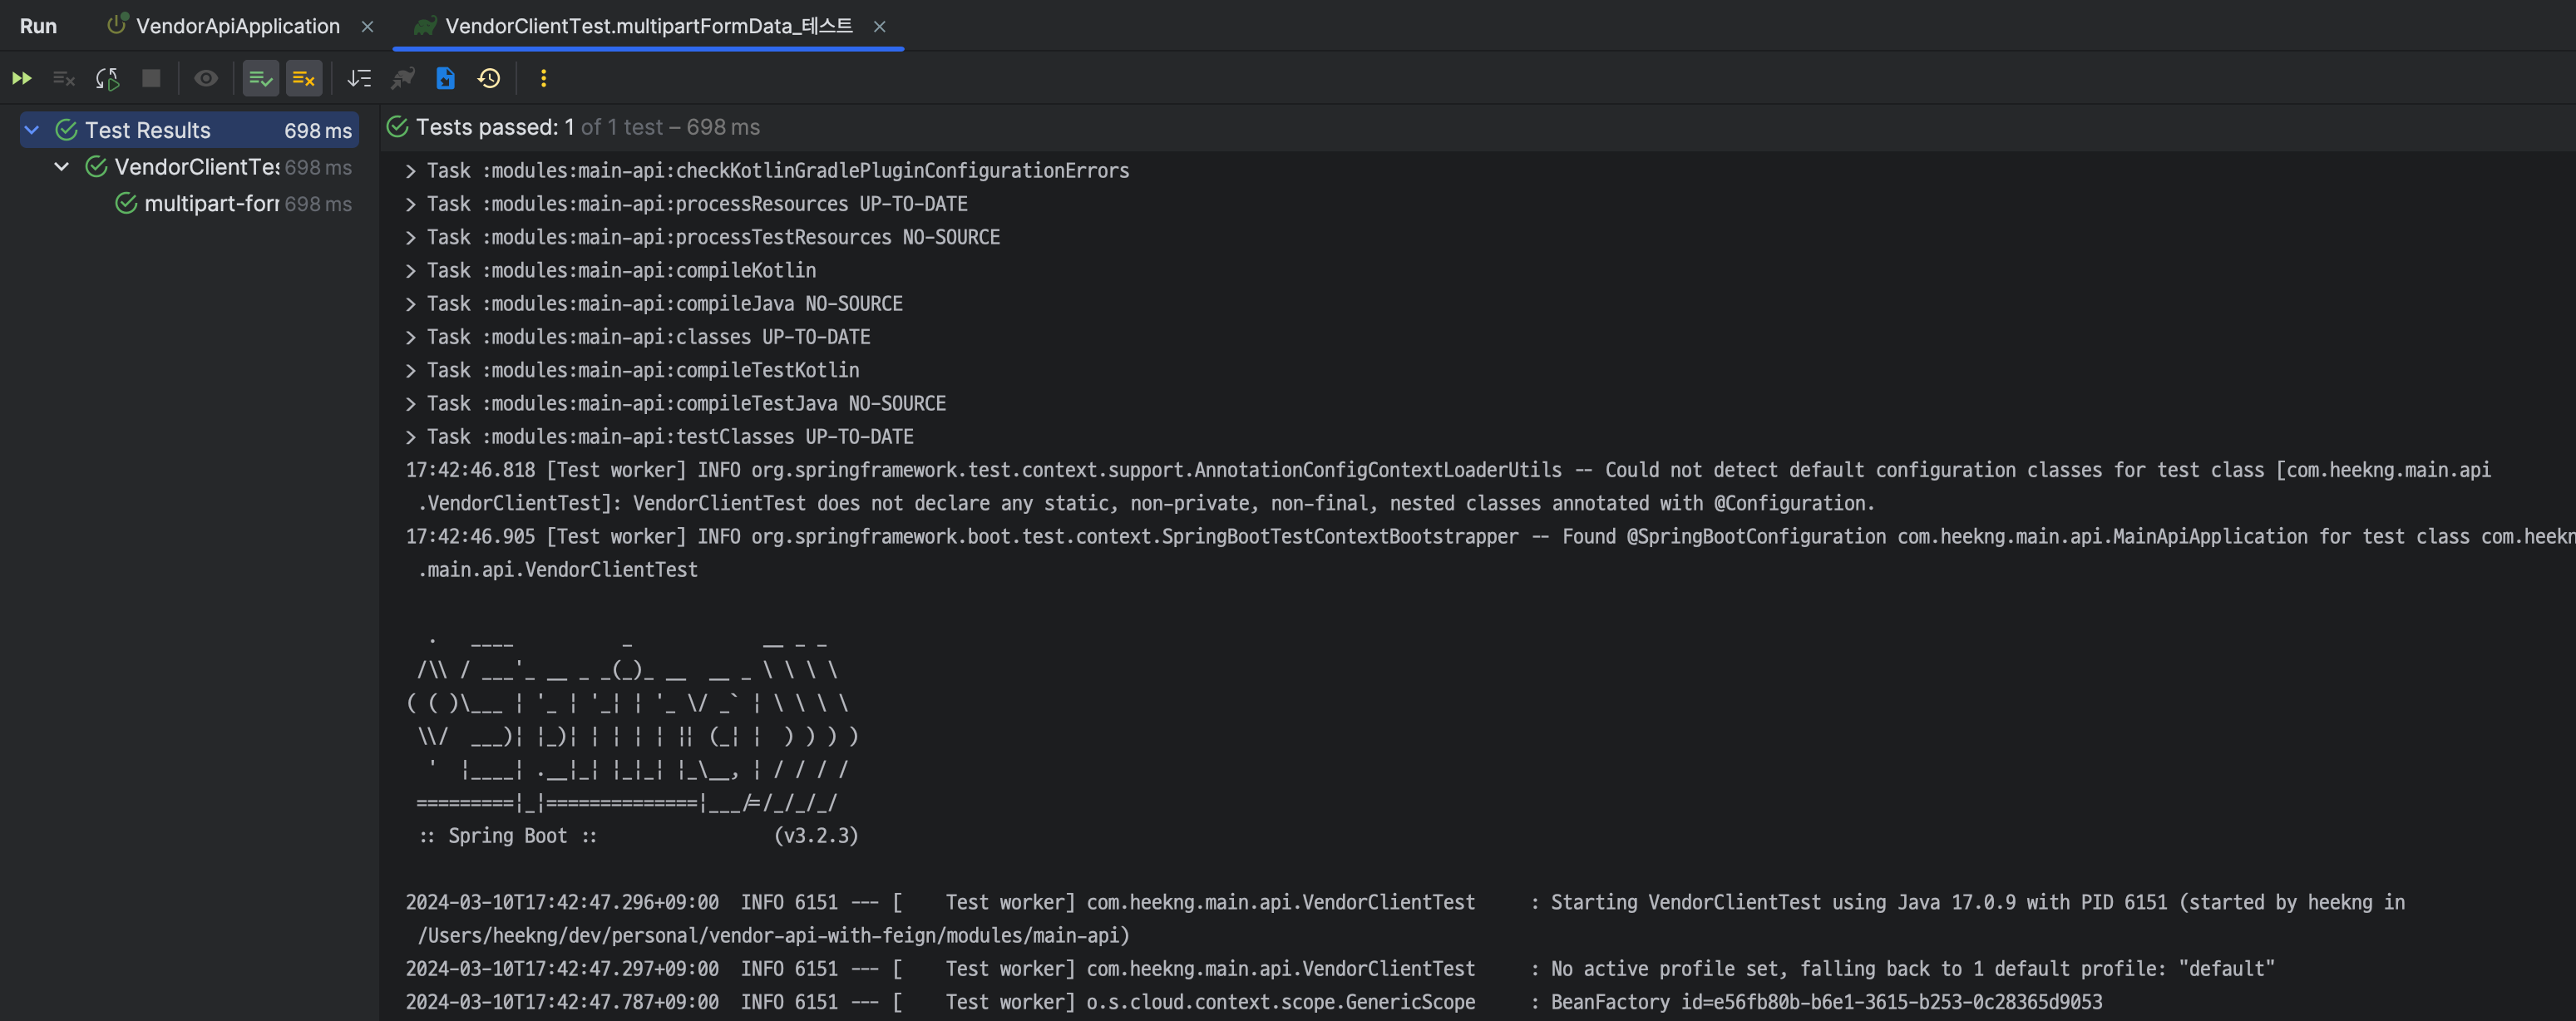This screenshot has height=1021, width=2576.
Task: Select the VendorClientTest class row
Action: 189,167
